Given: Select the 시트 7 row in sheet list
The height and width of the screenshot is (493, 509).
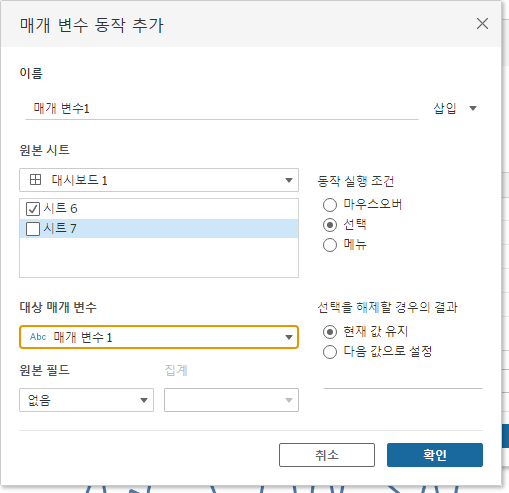Looking at the screenshot, I should point(159,229).
